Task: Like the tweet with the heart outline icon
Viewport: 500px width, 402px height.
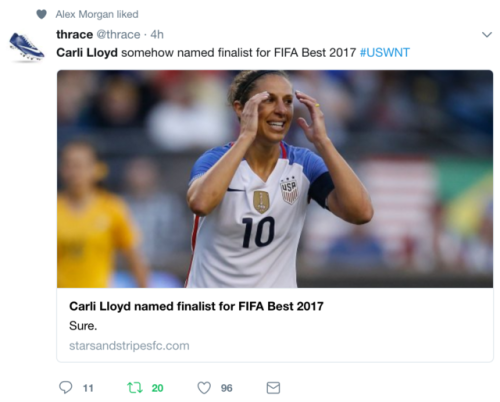Action: pyautogui.click(x=204, y=388)
